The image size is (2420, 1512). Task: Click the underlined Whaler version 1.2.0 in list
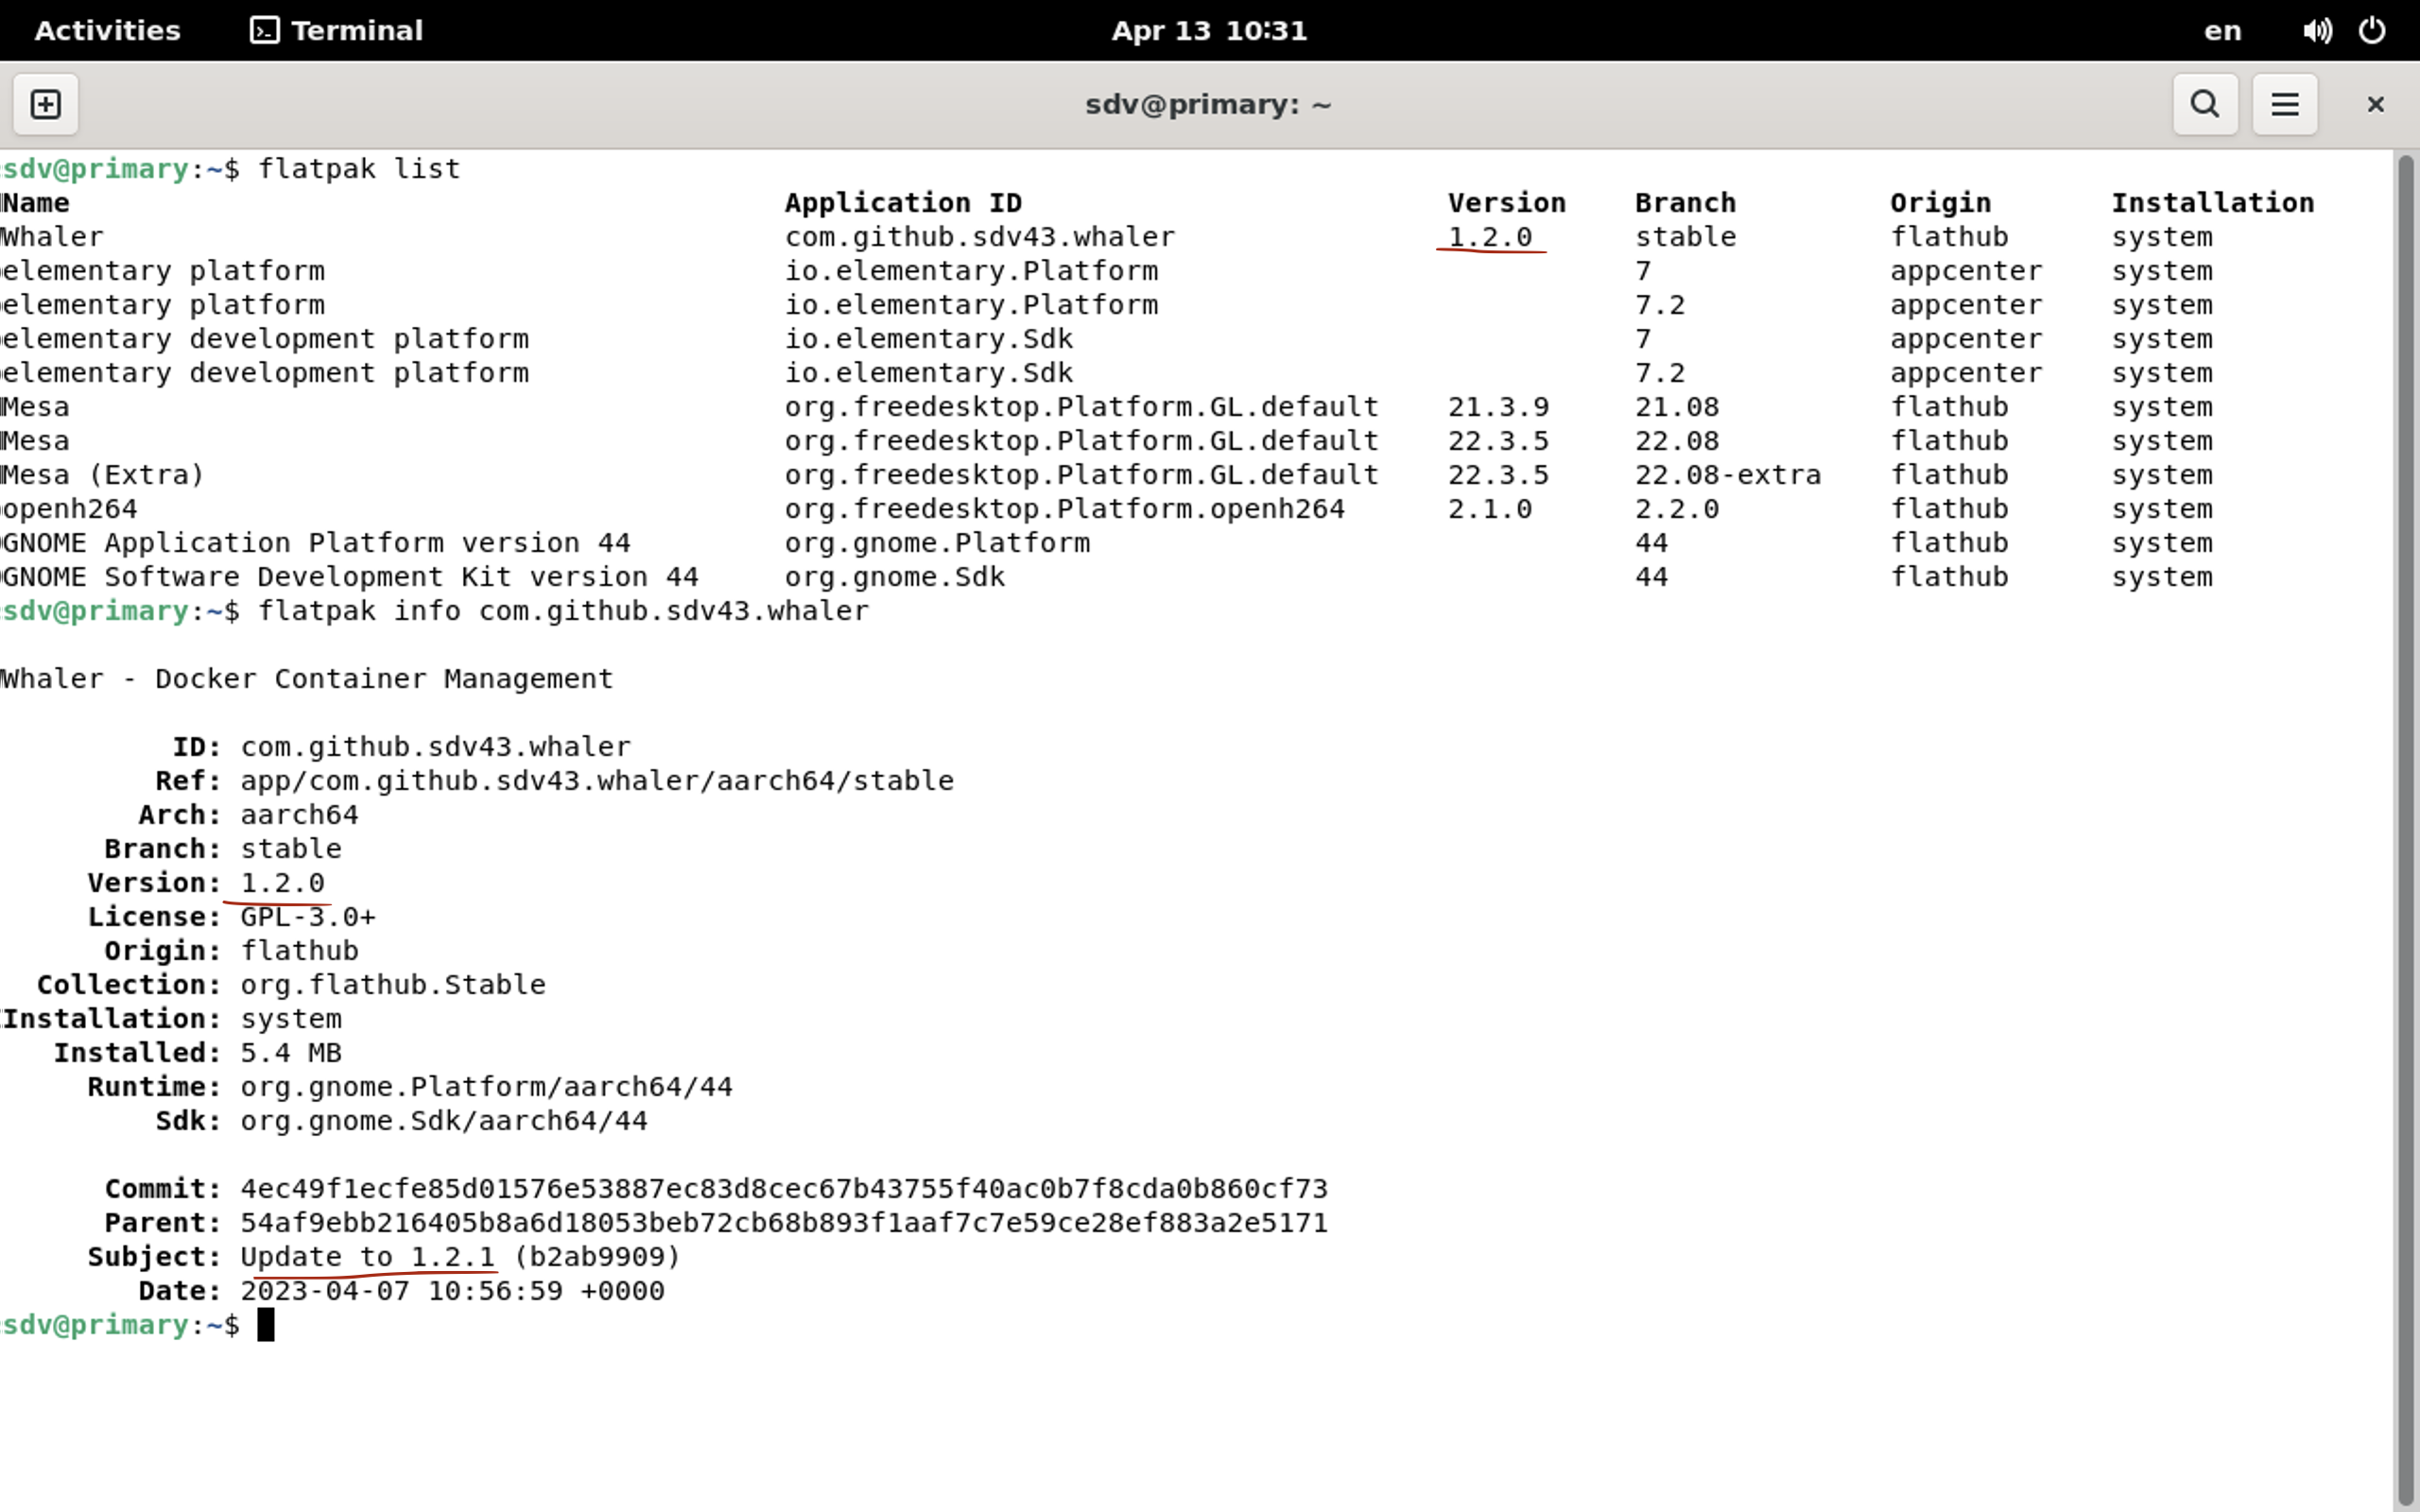pos(1489,237)
